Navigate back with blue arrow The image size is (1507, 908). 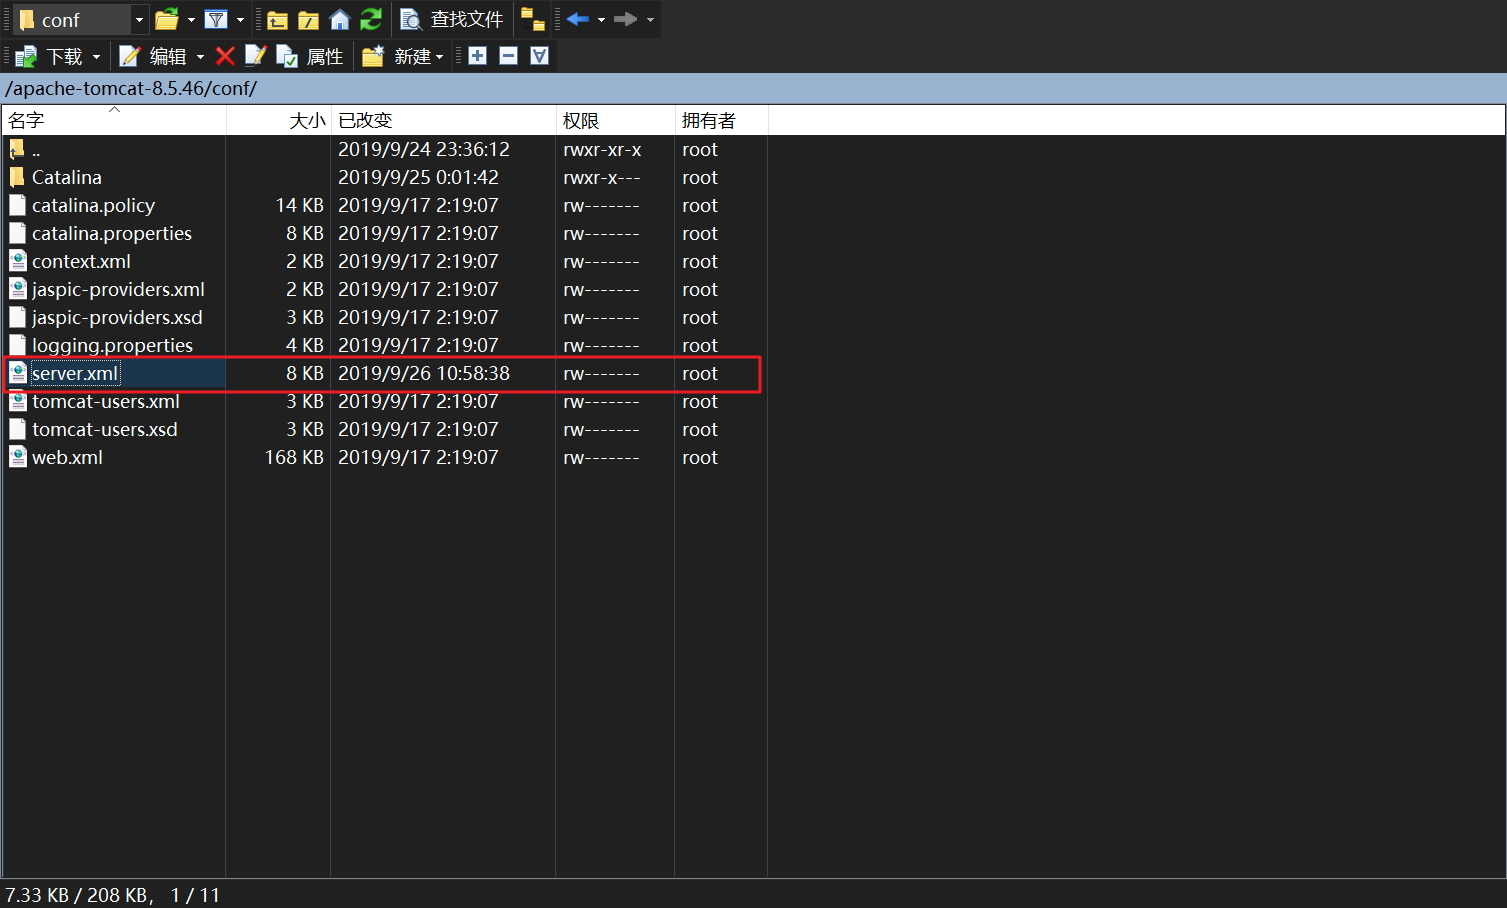pos(577,19)
